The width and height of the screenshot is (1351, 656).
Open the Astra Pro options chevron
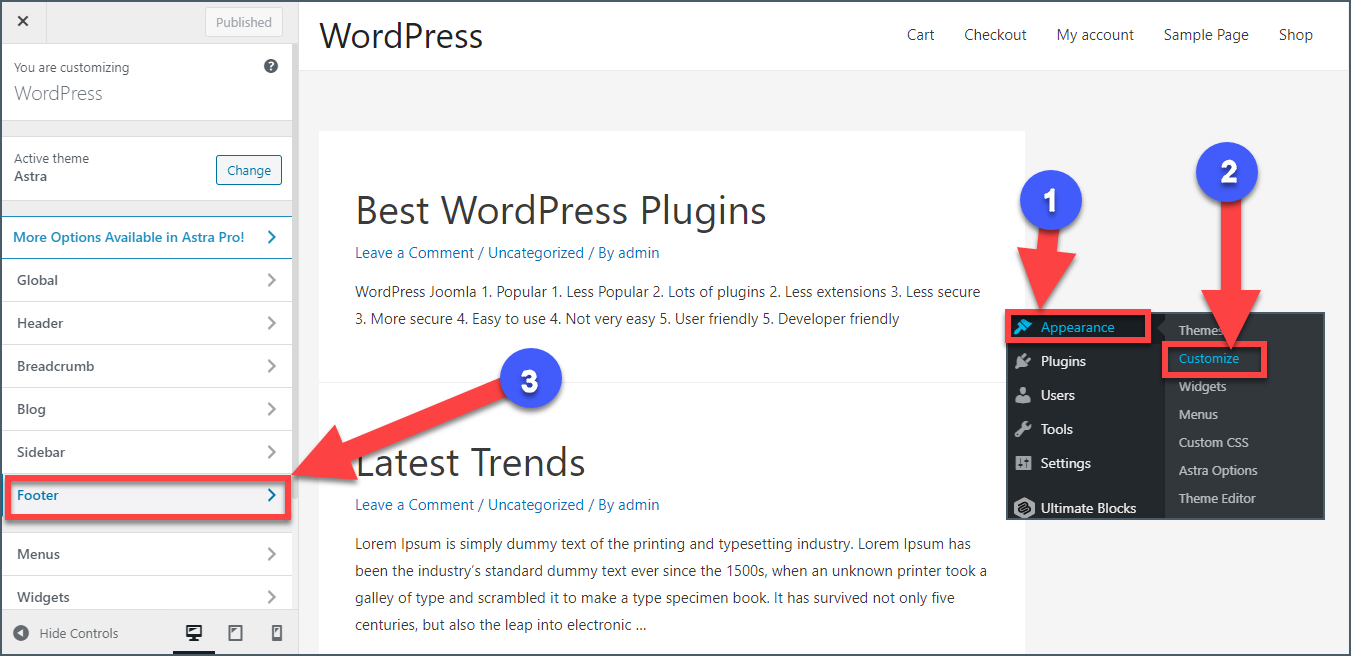coord(271,237)
